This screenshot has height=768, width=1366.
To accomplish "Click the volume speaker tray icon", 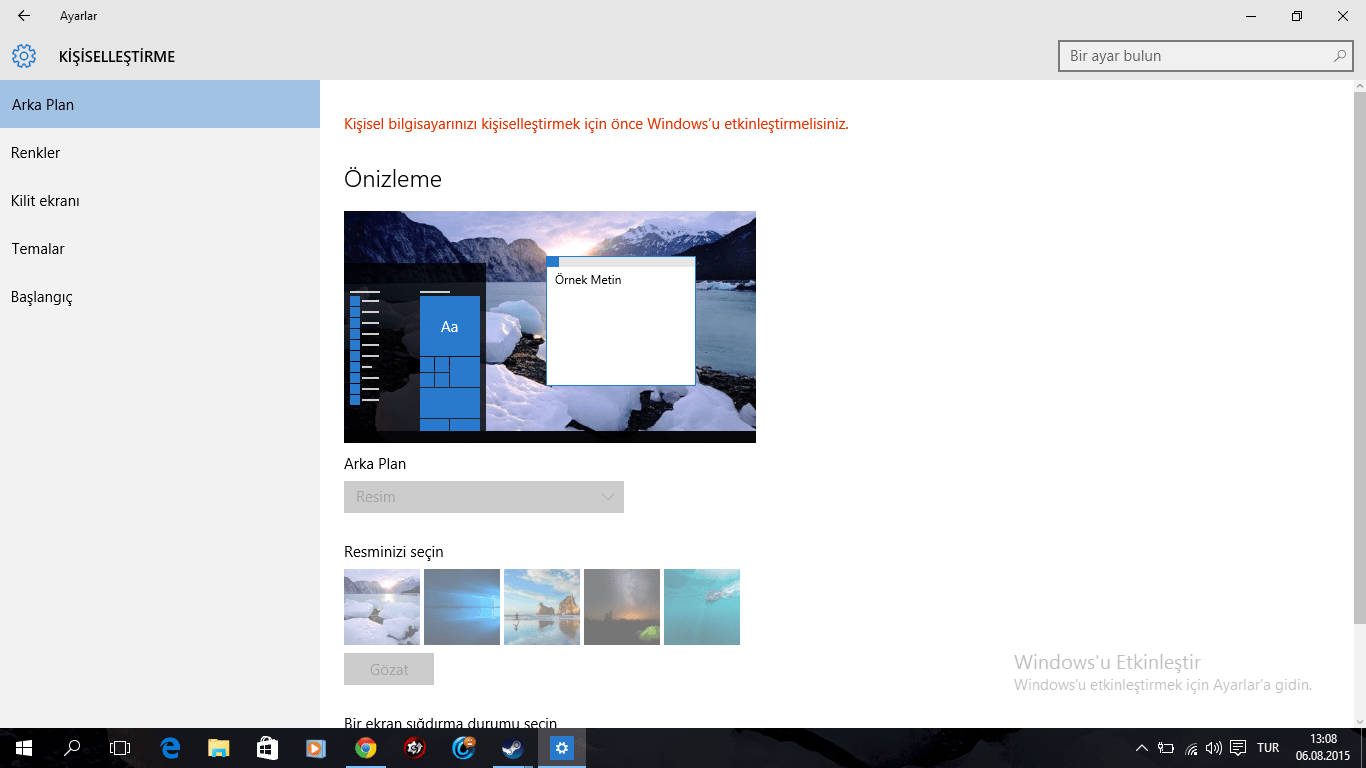I will (x=1214, y=748).
